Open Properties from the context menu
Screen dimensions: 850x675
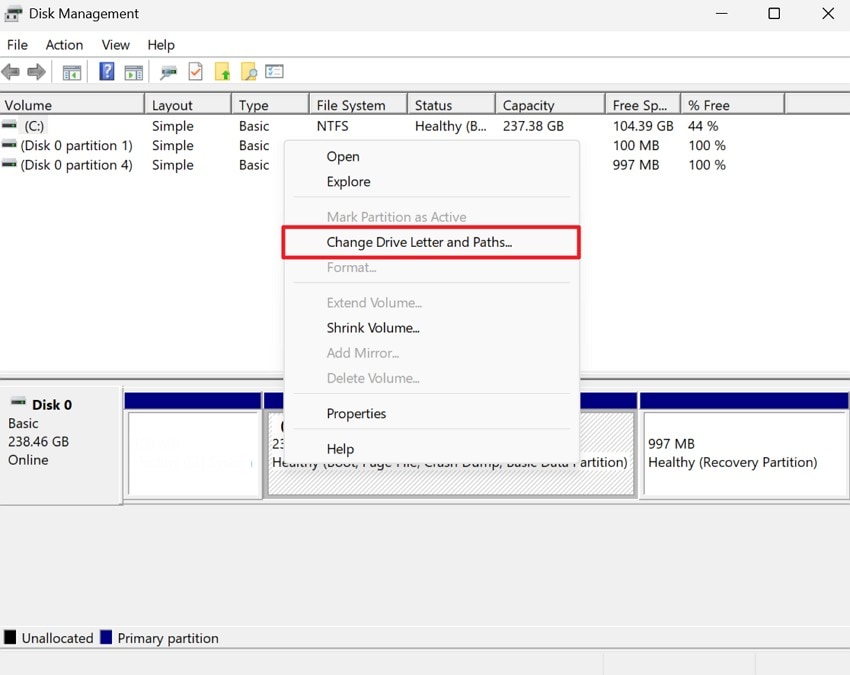[432, 414]
